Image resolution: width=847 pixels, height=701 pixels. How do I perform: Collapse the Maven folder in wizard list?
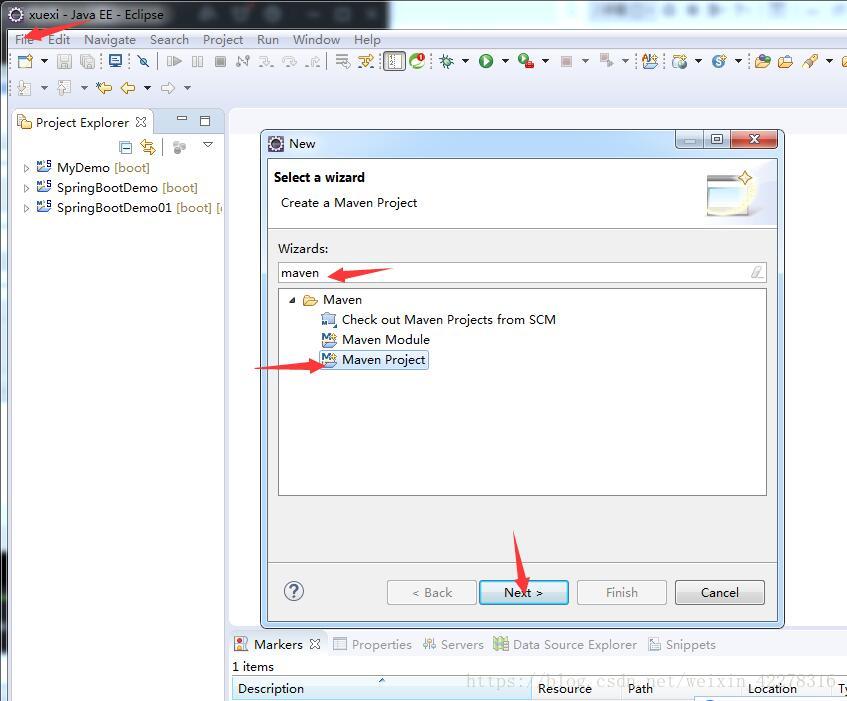pyautogui.click(x=292, y=300)
